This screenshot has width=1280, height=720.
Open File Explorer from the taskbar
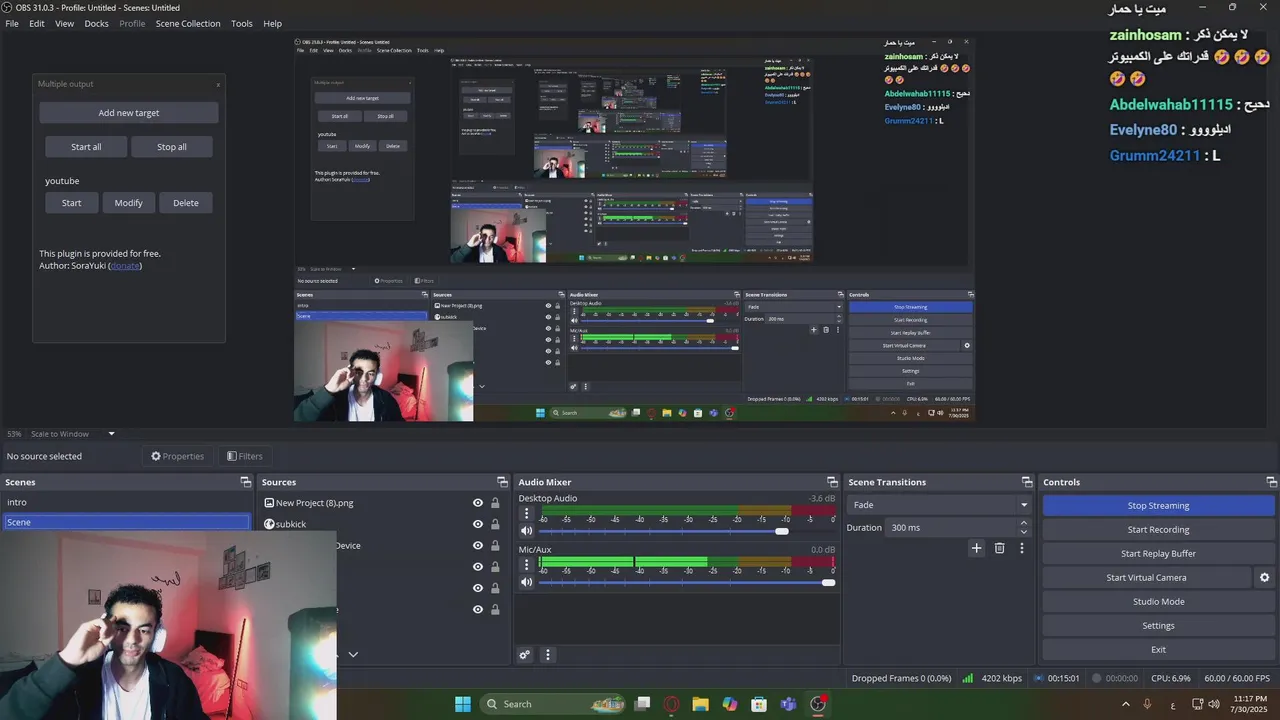coord(701,704)
